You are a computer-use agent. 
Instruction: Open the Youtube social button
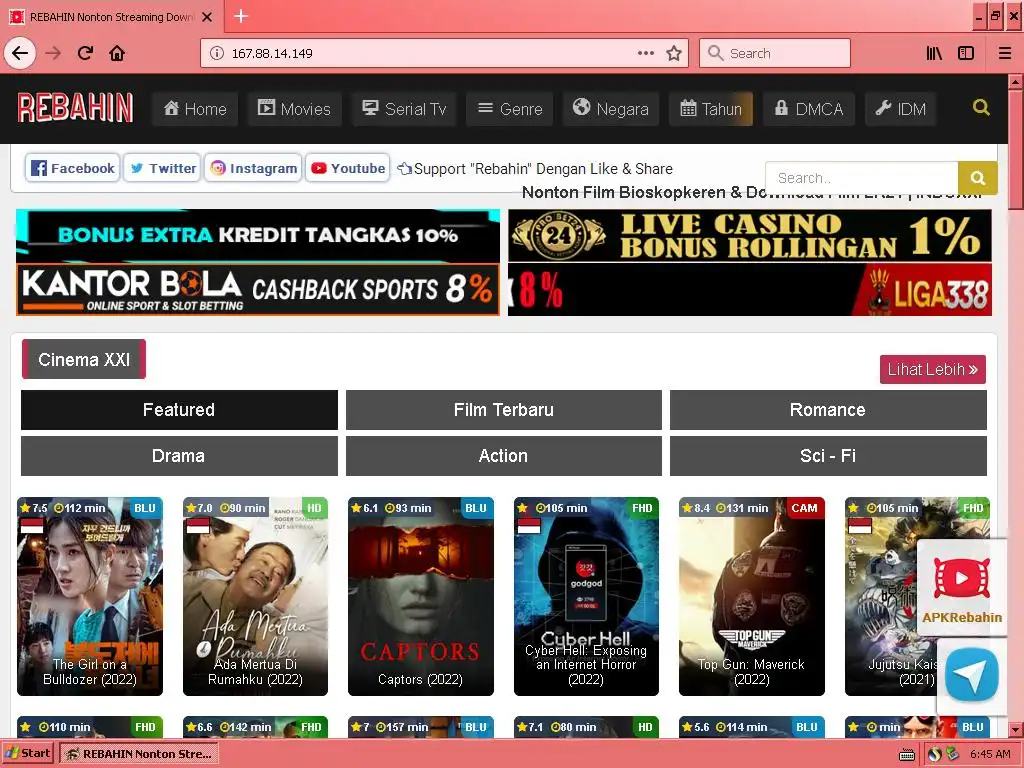tap(347, 168)
